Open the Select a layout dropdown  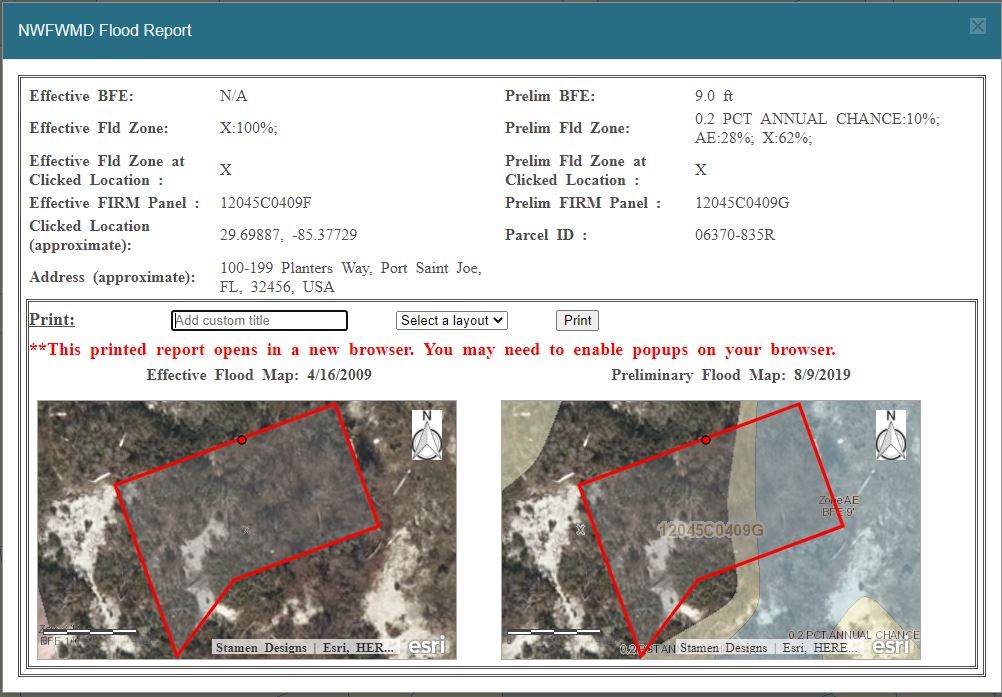452,321
